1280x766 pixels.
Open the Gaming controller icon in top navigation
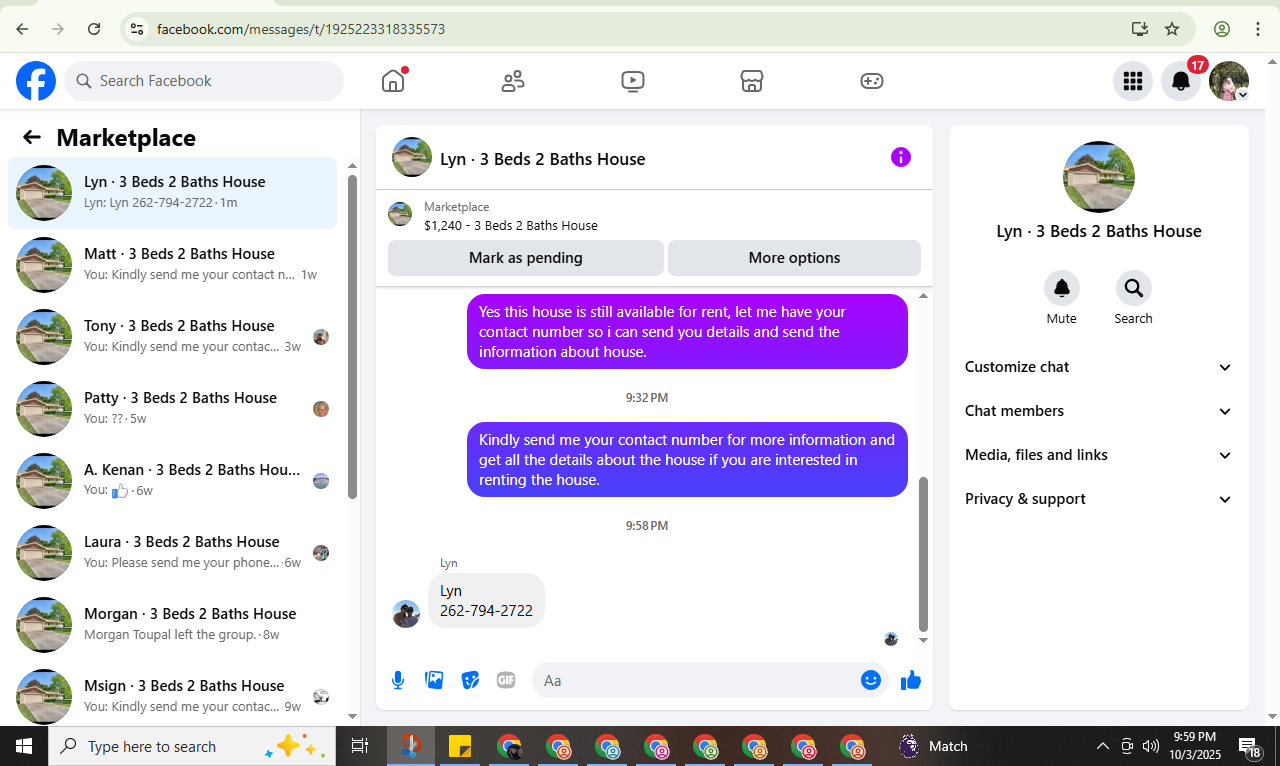(872, 81)
